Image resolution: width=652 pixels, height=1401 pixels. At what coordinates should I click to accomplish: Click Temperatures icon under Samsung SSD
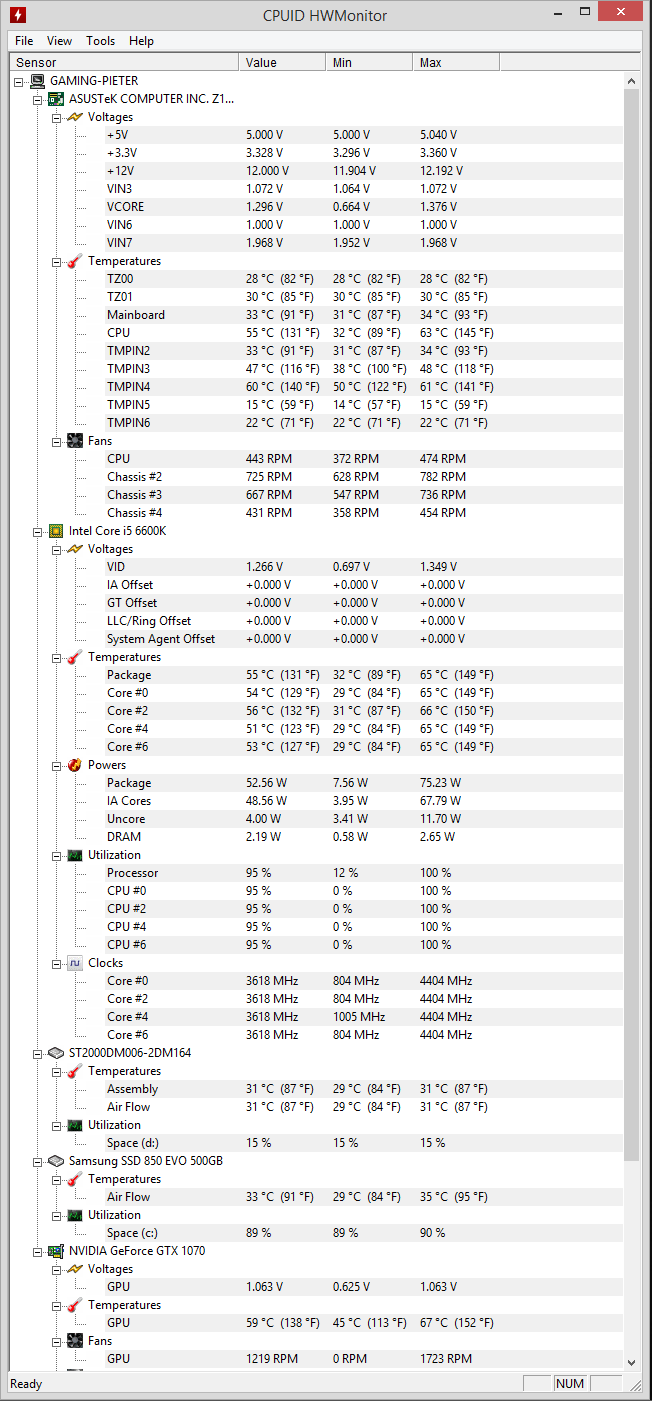75,1179
